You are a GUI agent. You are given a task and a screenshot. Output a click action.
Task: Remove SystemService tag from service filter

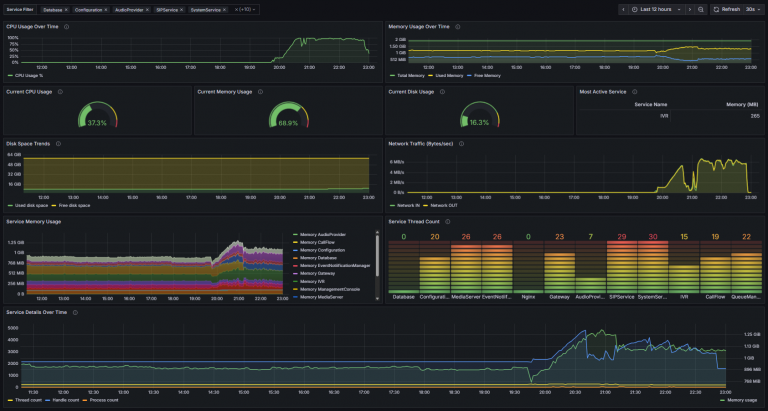coord(224,10)
